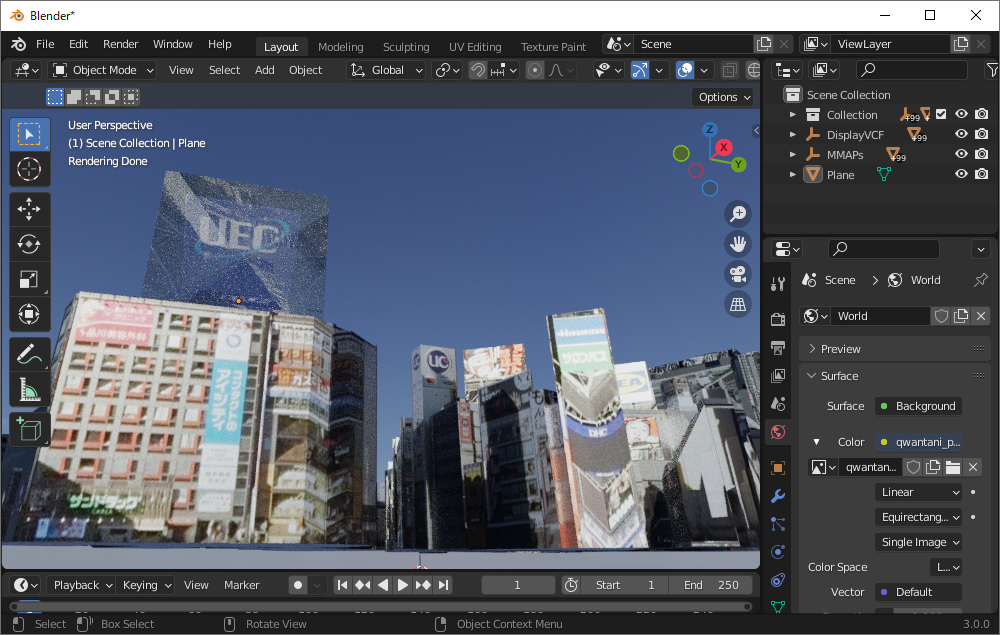
Task: Hide Plane via its eye icon
Action: pos(961,174)
